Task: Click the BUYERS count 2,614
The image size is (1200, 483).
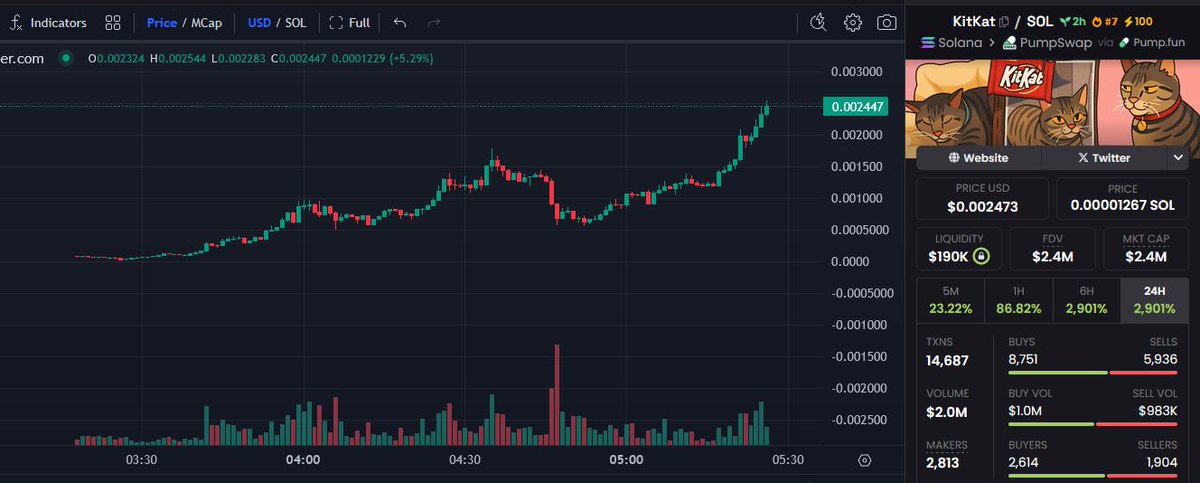Action: 1024,462
